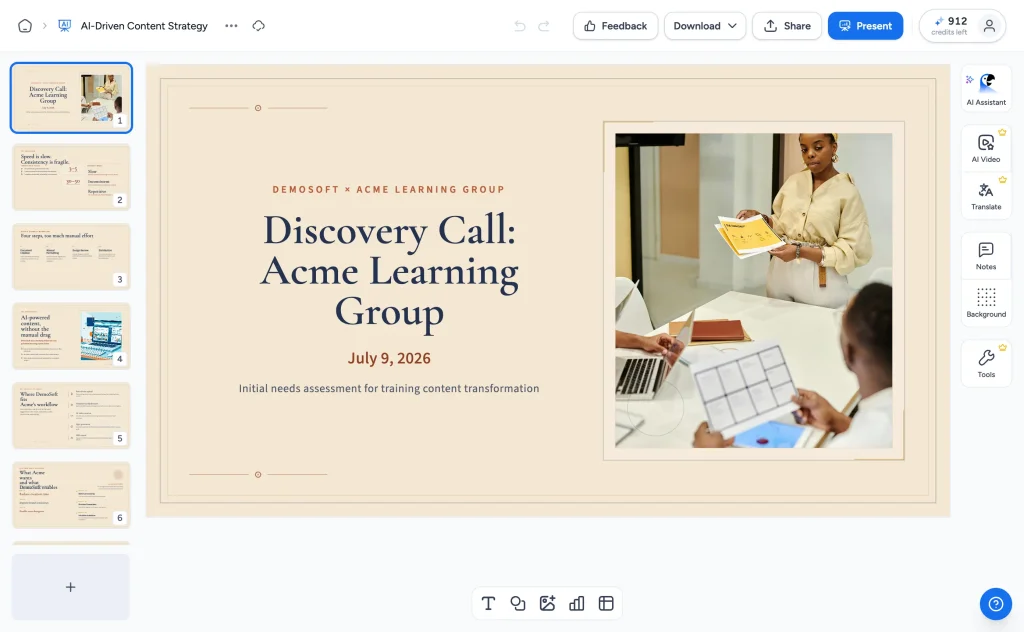Open the Download dropdown

click(705, 26)
